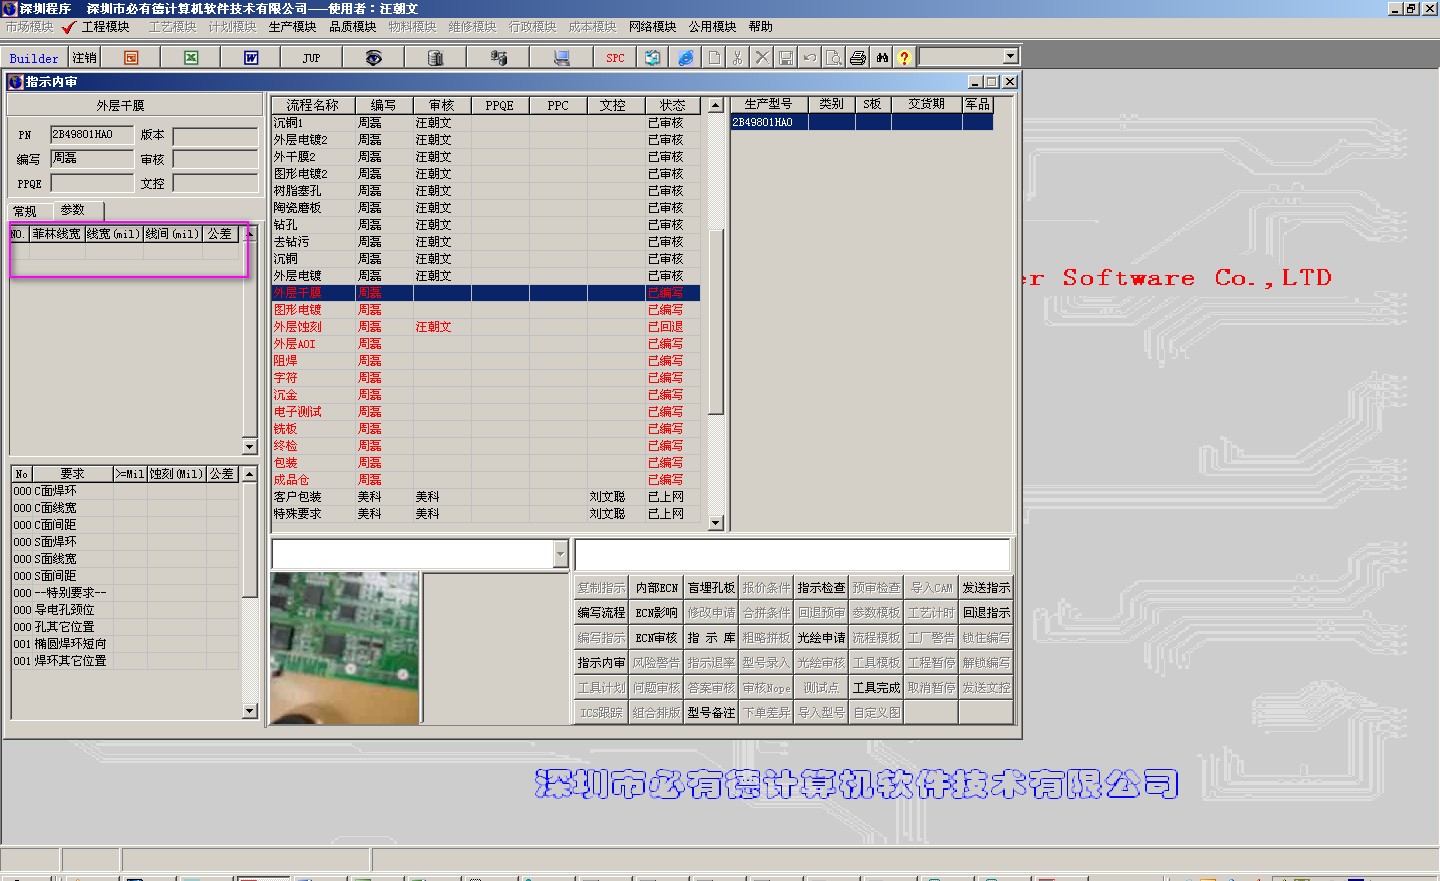Click the 回退指示 button
Screen dimensions: 1440x881
pyautogui.click(x=986, y=613)
